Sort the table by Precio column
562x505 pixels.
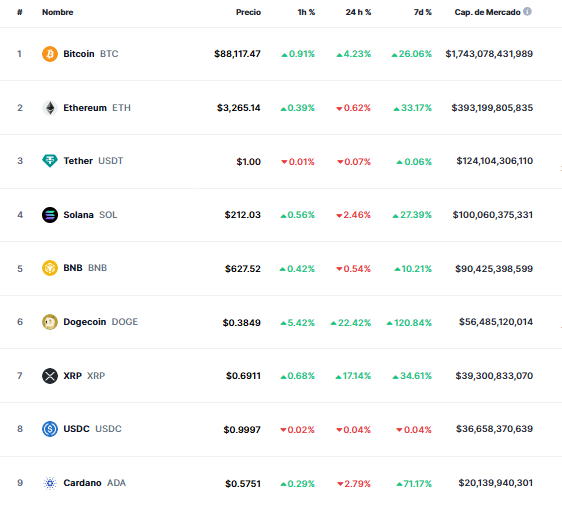pos(248,12)
